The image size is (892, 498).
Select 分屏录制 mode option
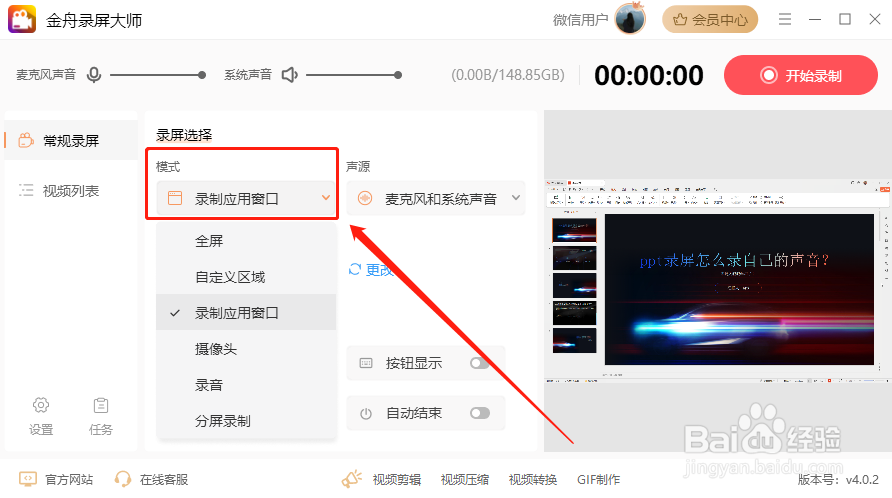[x=246, y=421]
